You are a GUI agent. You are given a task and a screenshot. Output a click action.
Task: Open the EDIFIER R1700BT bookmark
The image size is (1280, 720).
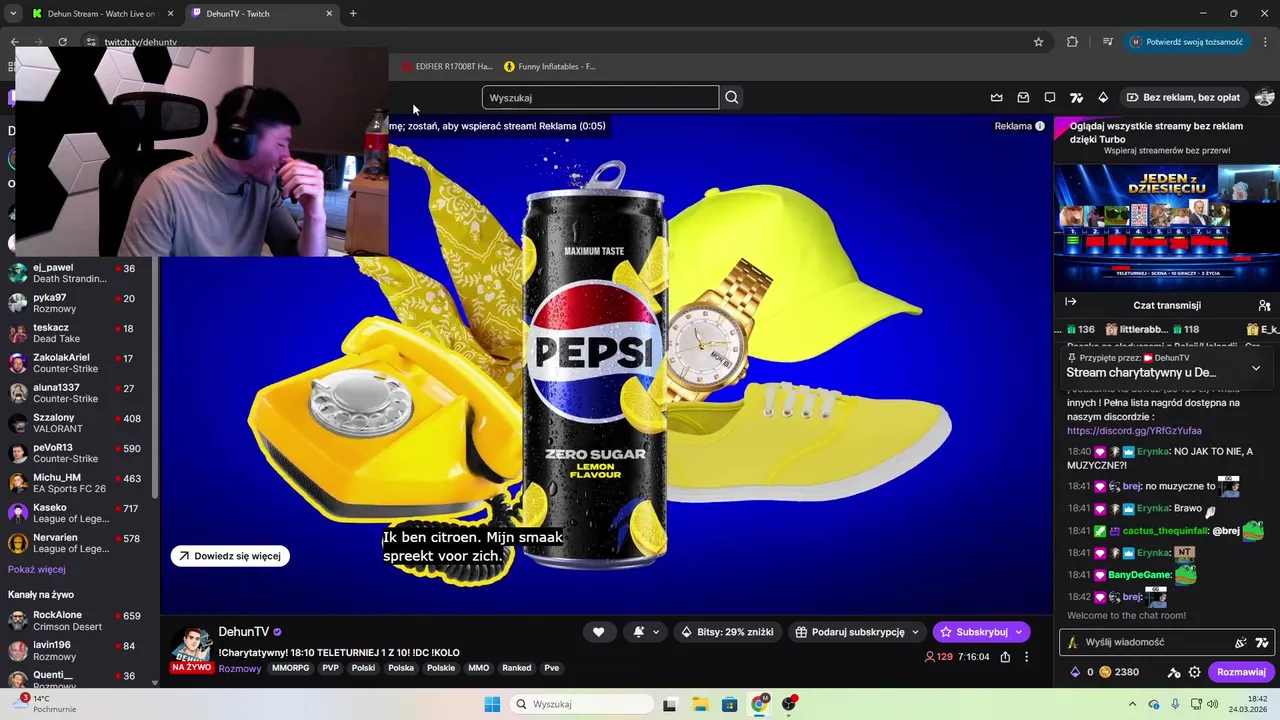(x=448, y=66)
